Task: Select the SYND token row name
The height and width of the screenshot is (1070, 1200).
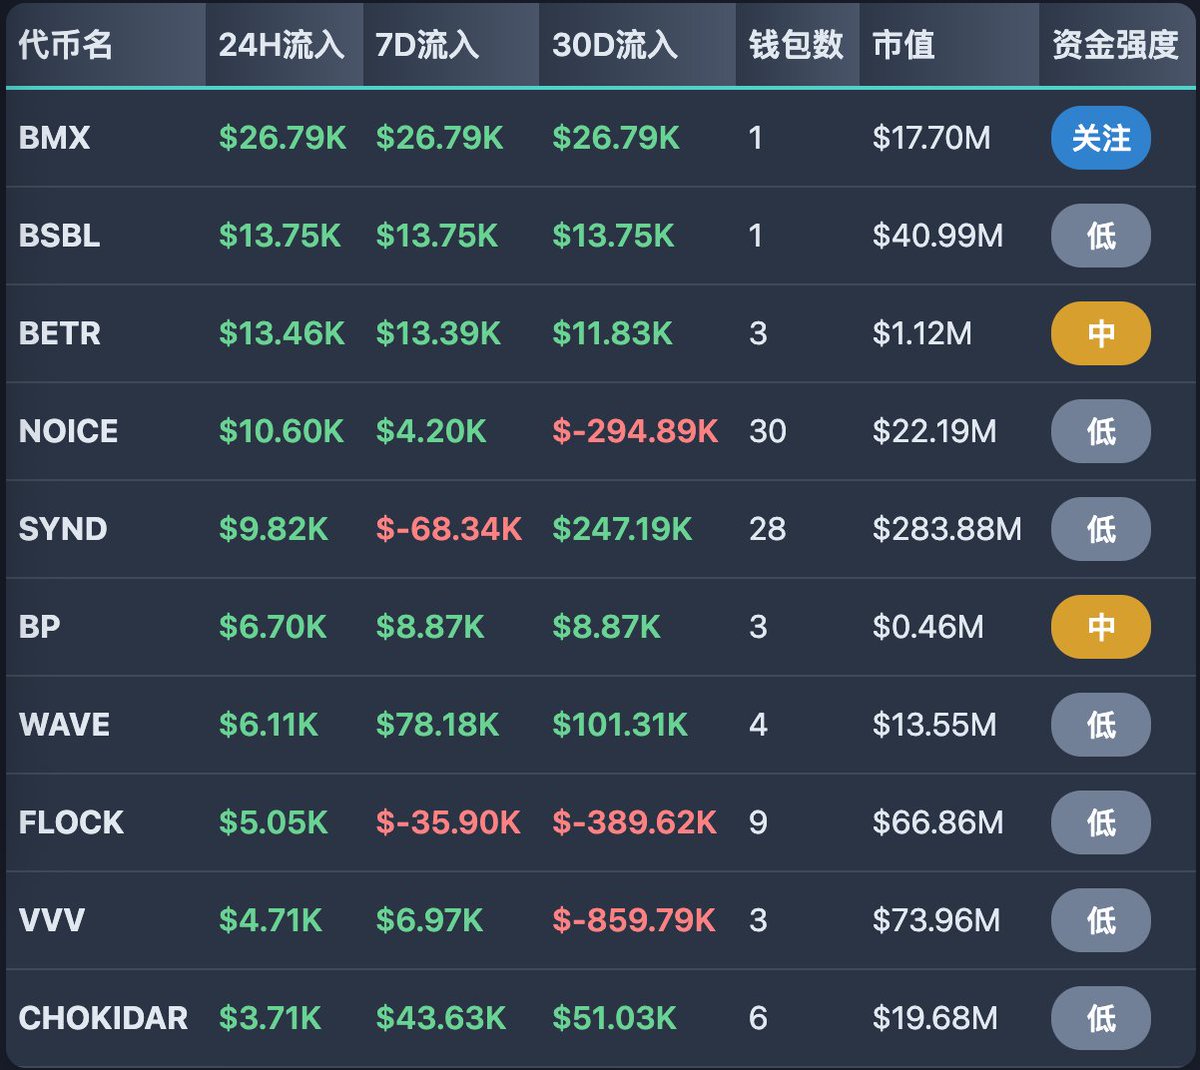Action: (x=63, y=529)
